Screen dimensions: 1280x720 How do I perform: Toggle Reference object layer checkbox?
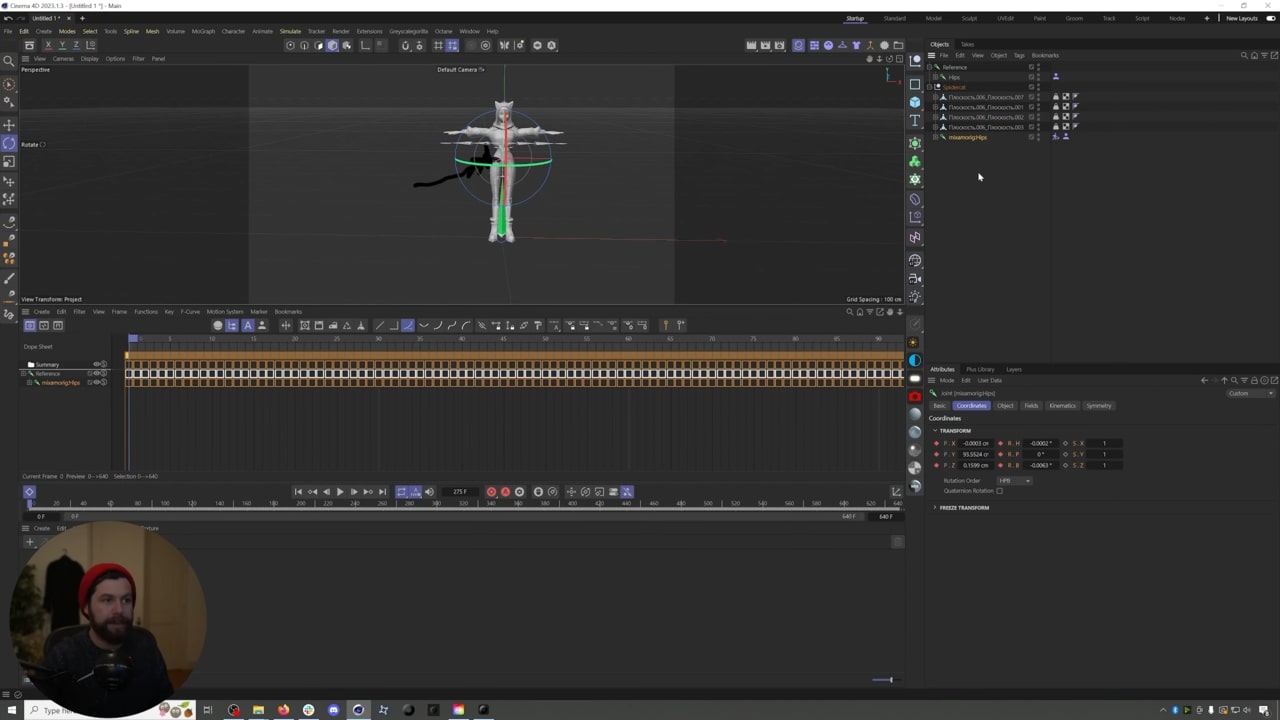point(1031,67)
